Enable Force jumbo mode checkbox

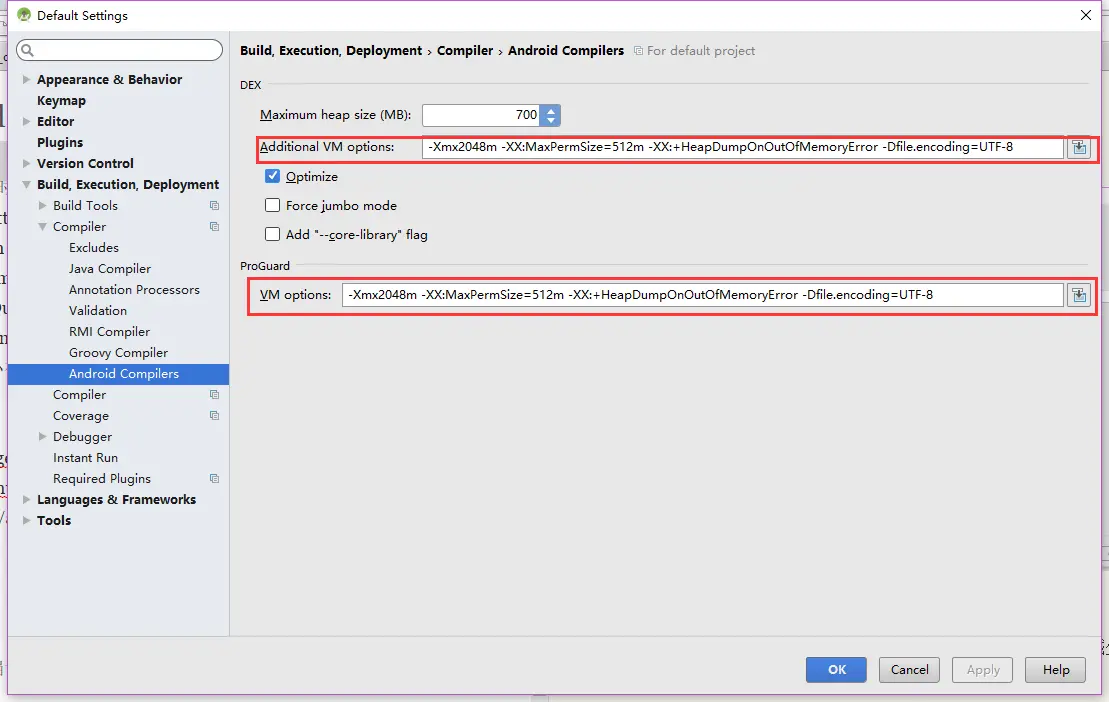(x=272, y=205)
